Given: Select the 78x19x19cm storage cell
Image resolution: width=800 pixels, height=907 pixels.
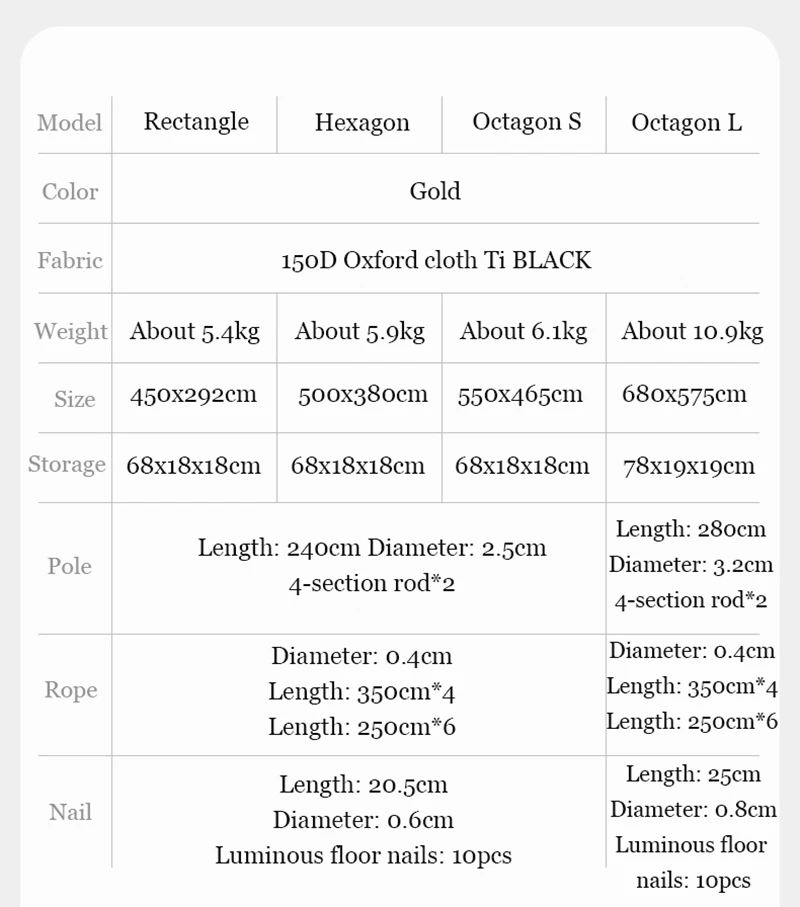Looking at the screenshot, I should click(x=688, y=466).
